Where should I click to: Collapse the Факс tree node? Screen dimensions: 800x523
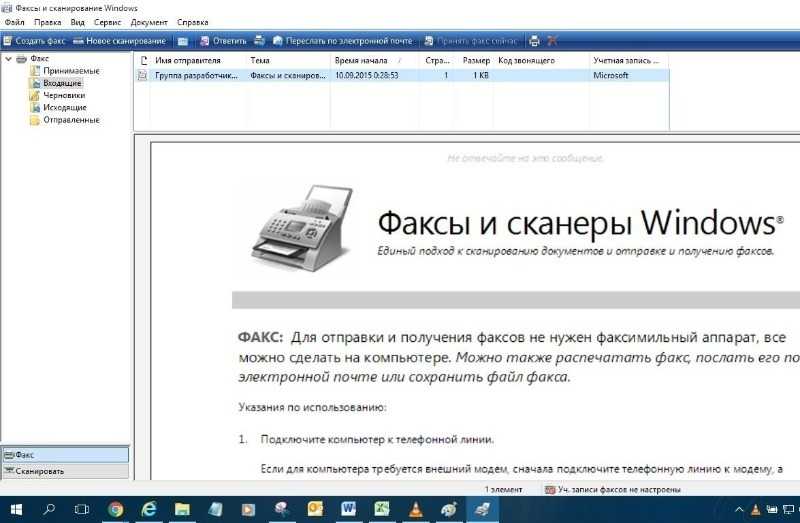pos(9,59)
